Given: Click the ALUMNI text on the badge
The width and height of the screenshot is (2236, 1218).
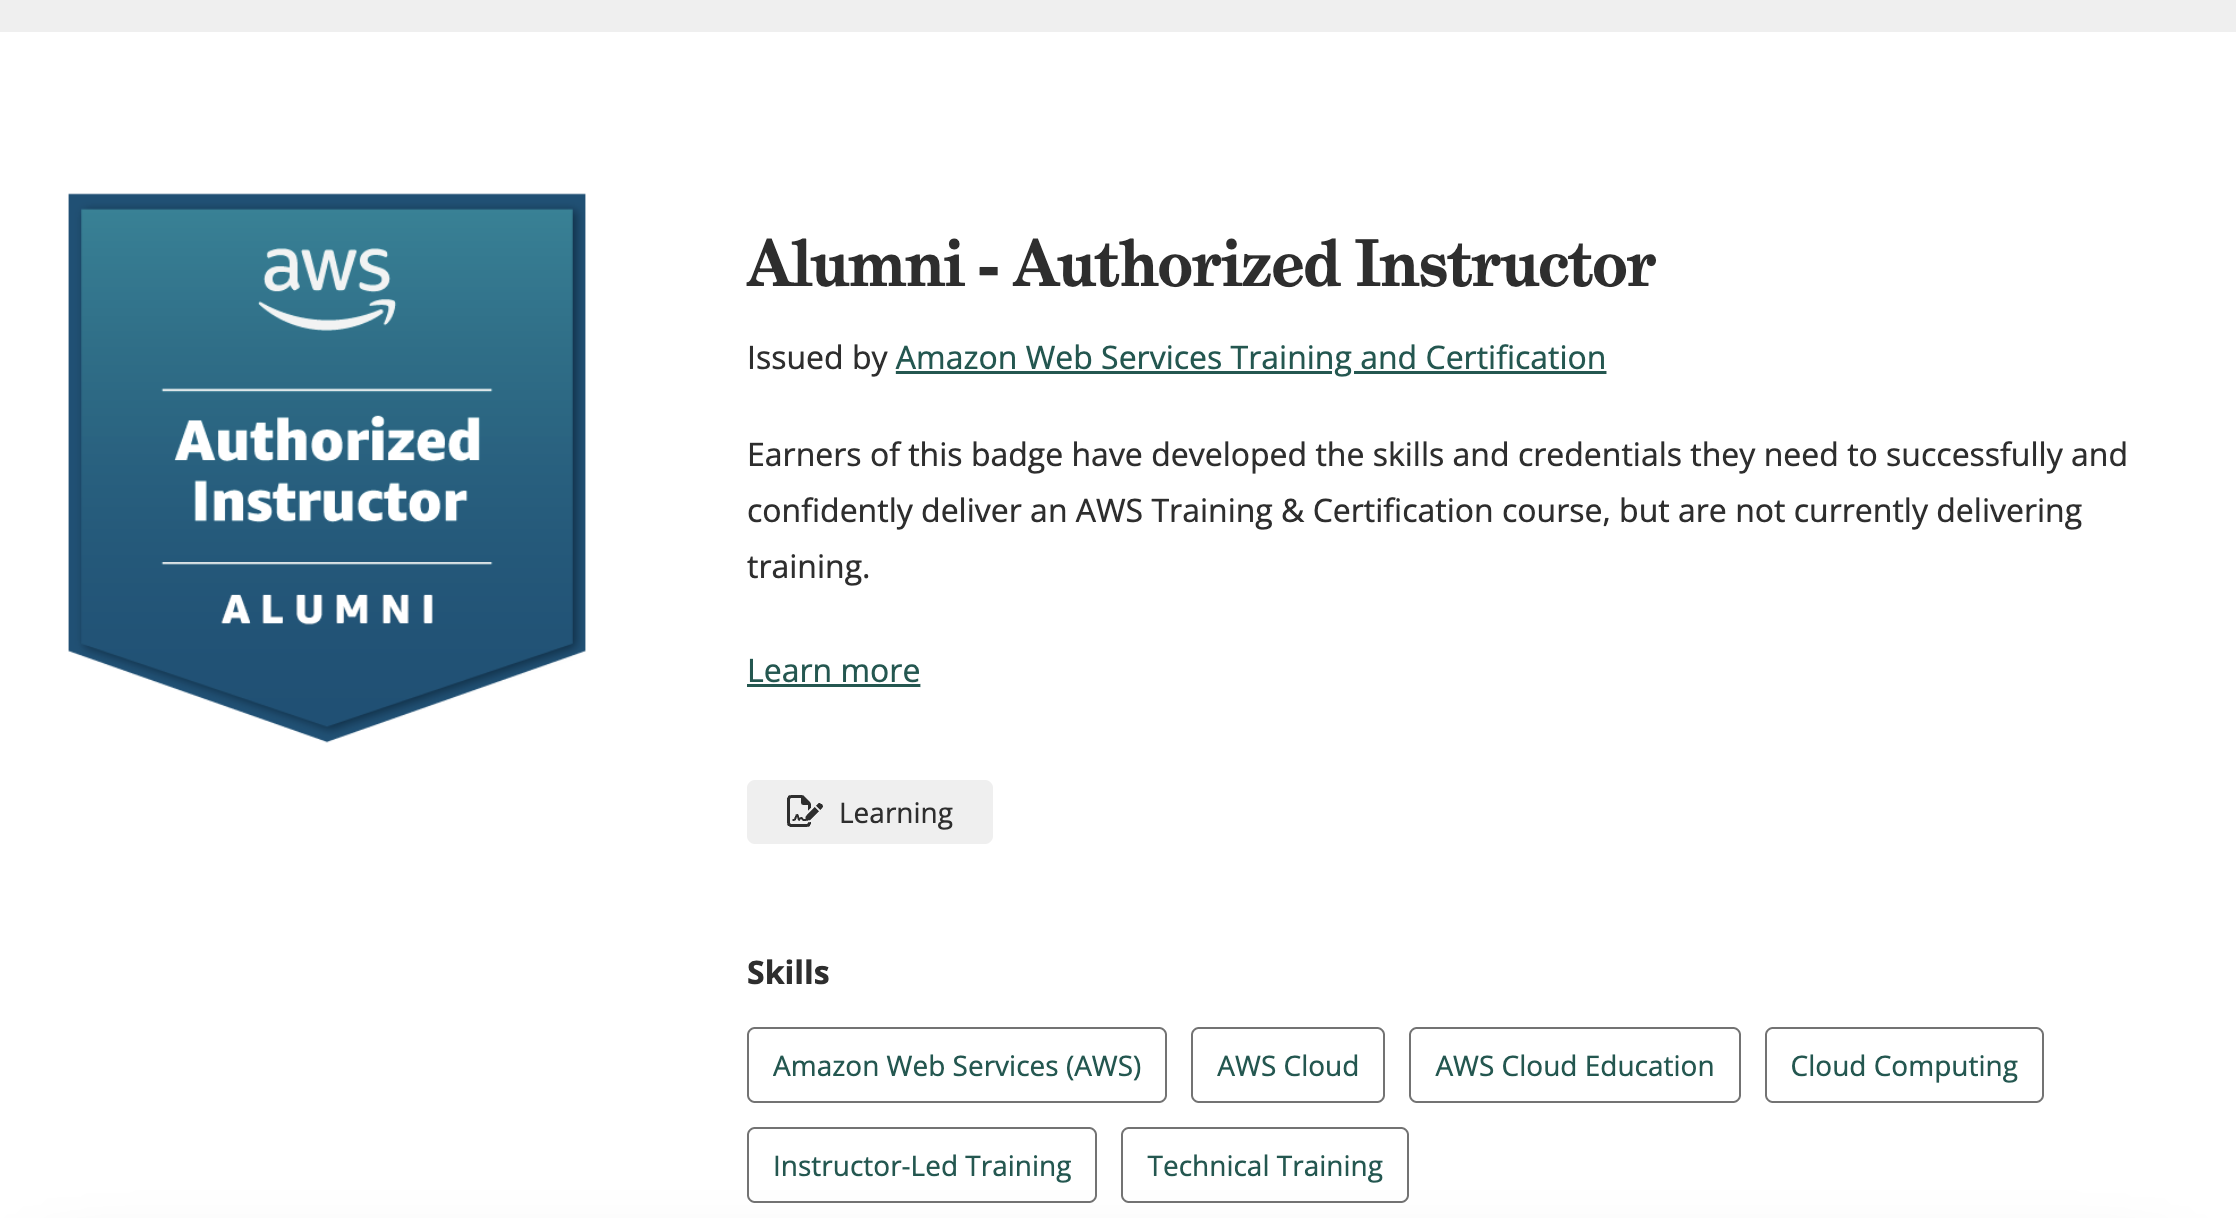Looking at the screenshot, I should pyautogui.click(x=328, y=610).
